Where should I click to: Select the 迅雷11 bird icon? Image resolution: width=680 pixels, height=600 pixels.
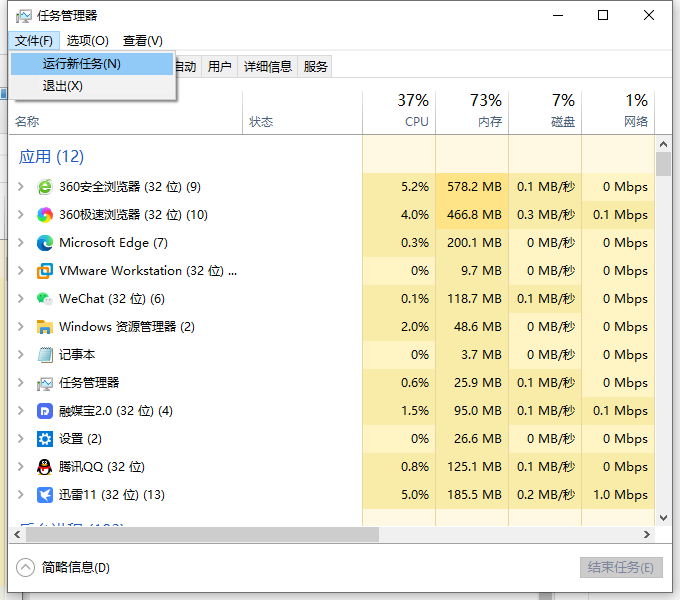click(x=45, y=495)
